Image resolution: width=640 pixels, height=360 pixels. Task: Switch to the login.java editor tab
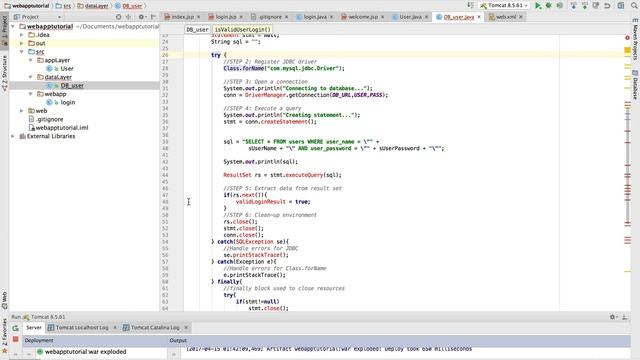314,17
